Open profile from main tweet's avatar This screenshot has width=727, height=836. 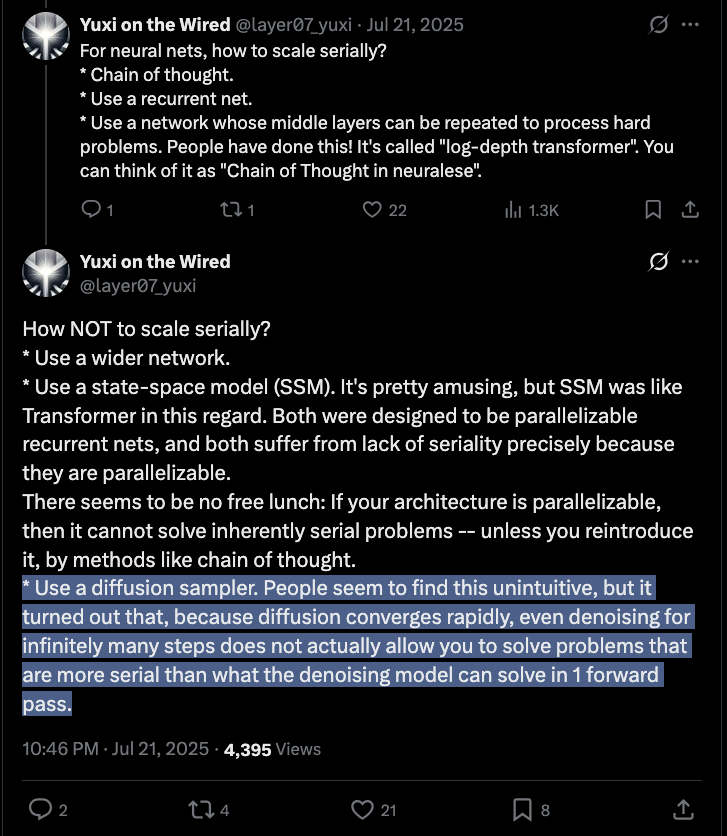pyautogui.click(x=46, y=273)
